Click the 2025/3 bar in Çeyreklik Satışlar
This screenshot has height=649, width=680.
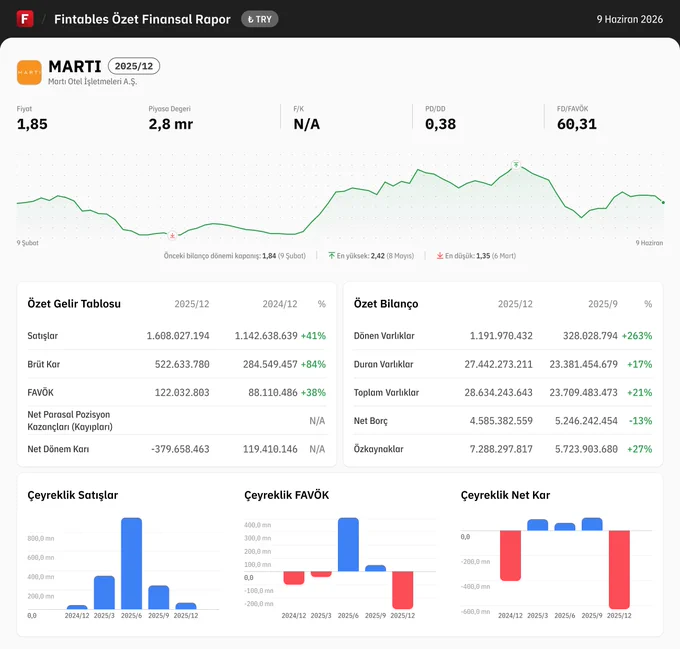104,593
